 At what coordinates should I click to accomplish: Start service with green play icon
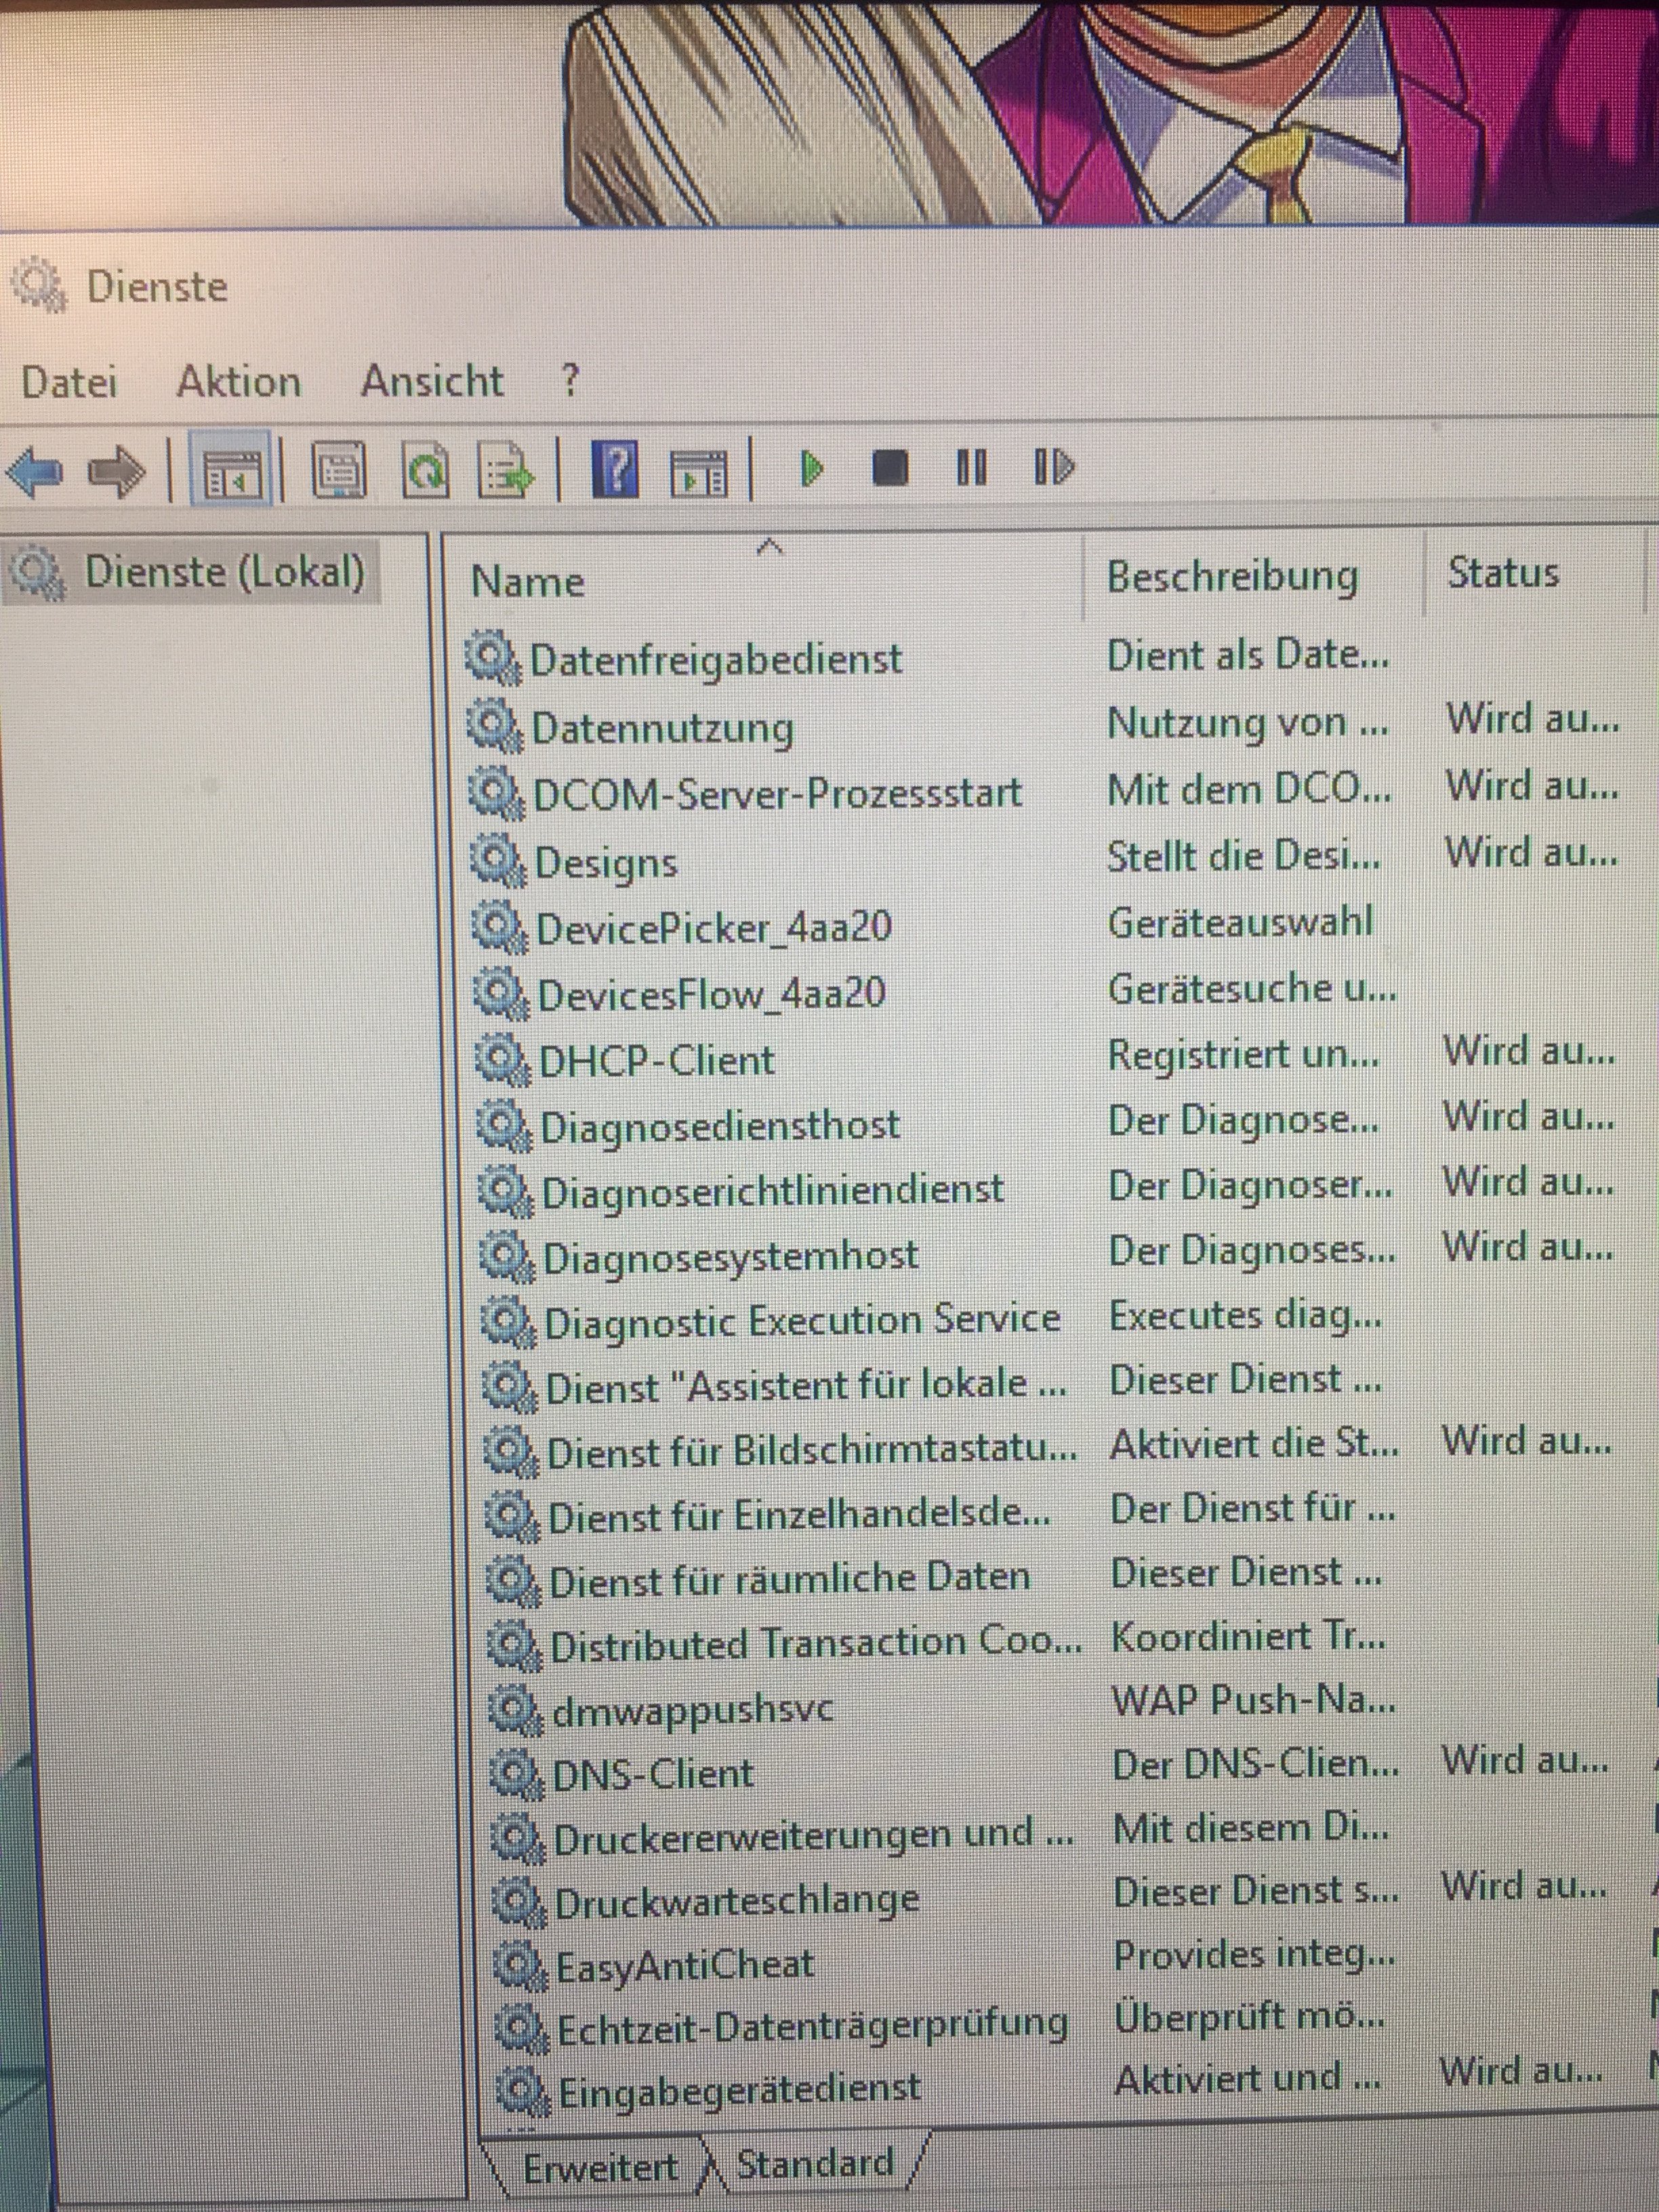click(x=812, y=467)
